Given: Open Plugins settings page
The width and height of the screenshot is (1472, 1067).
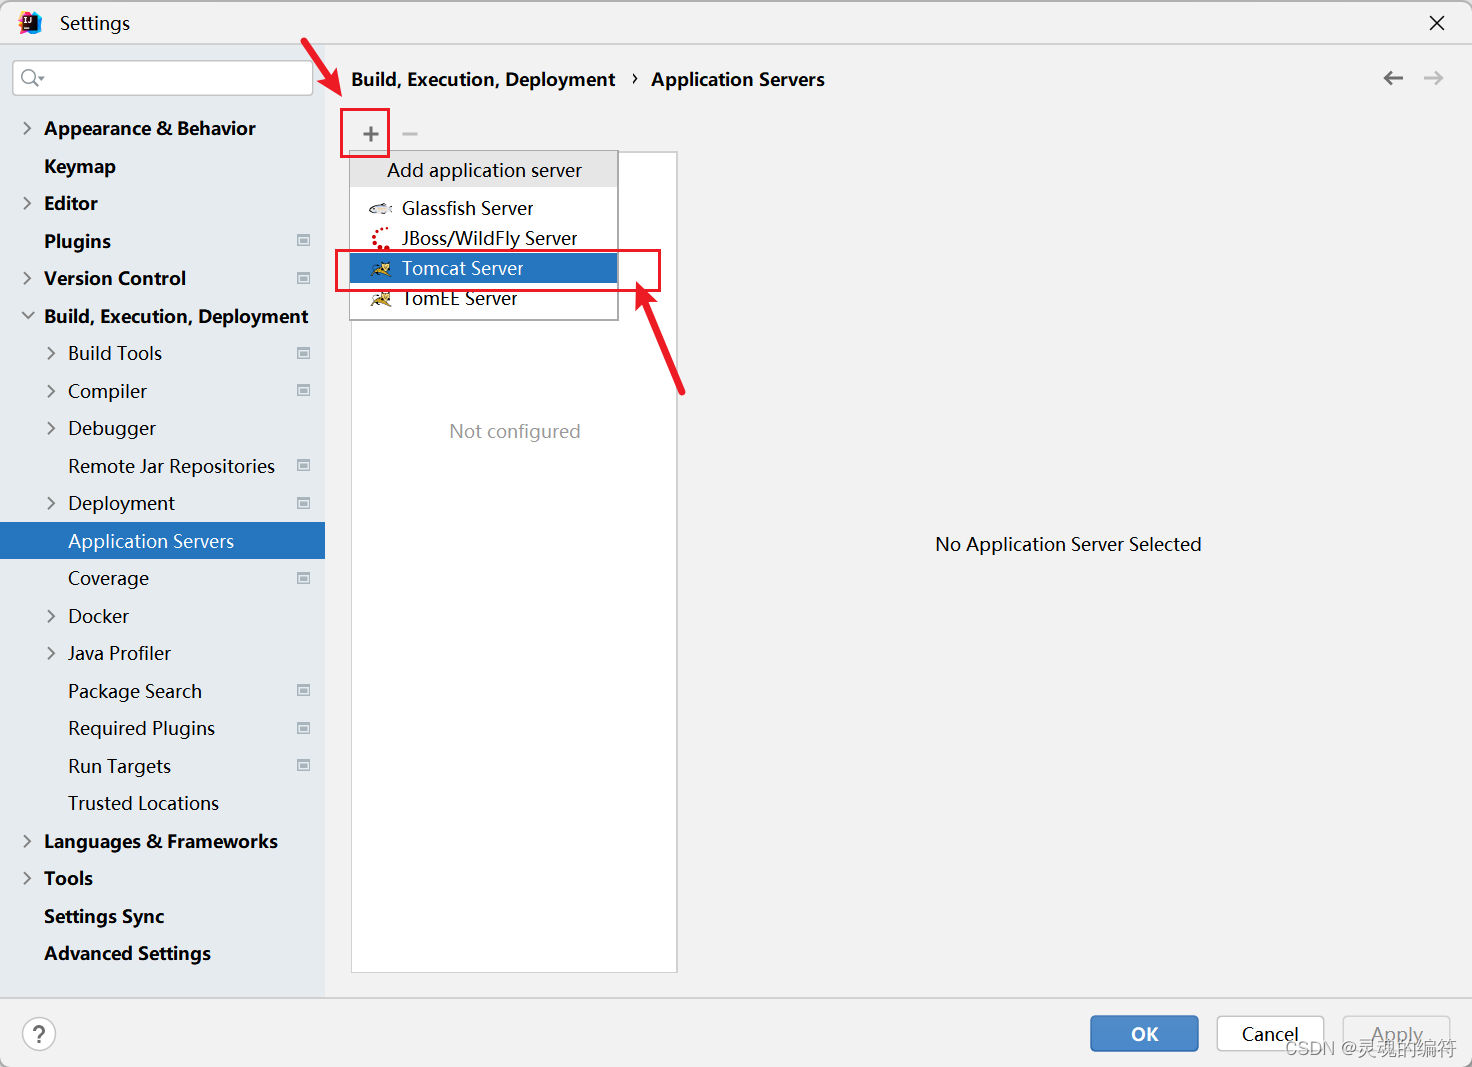Looking at the screenshot, I should coord(77,241).
